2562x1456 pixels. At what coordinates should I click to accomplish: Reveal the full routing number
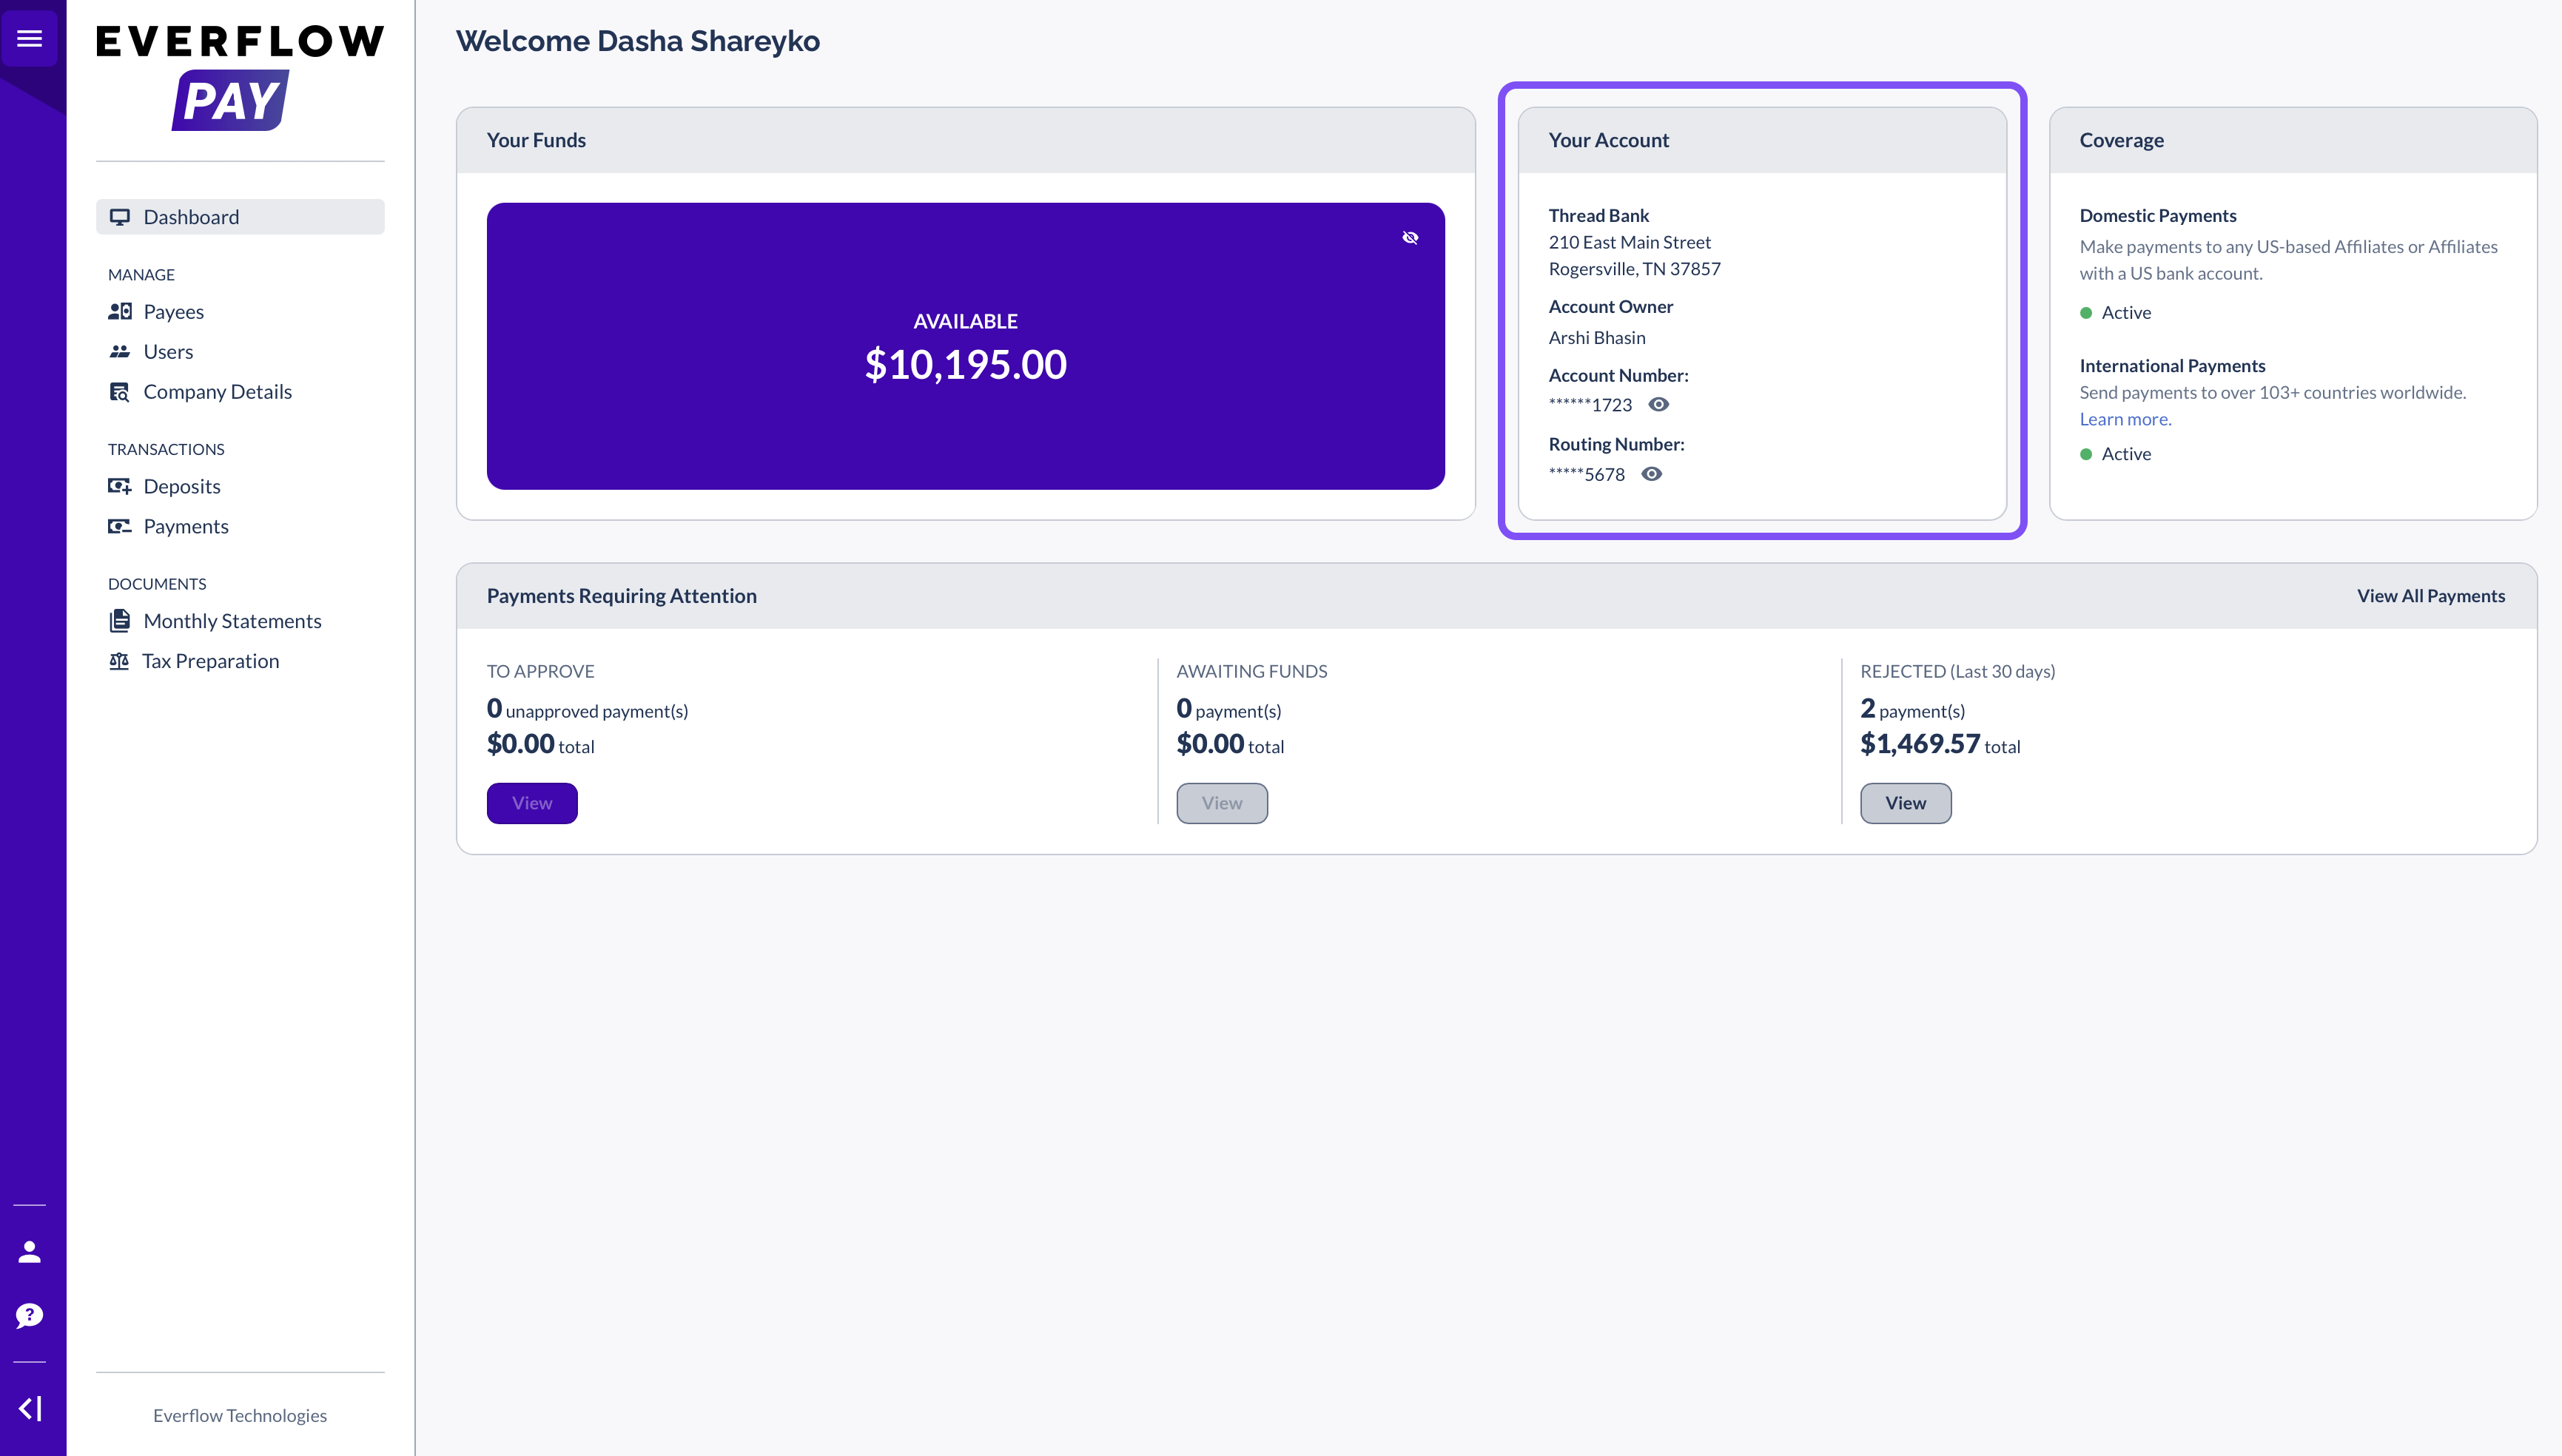[x=1651, y=474]
